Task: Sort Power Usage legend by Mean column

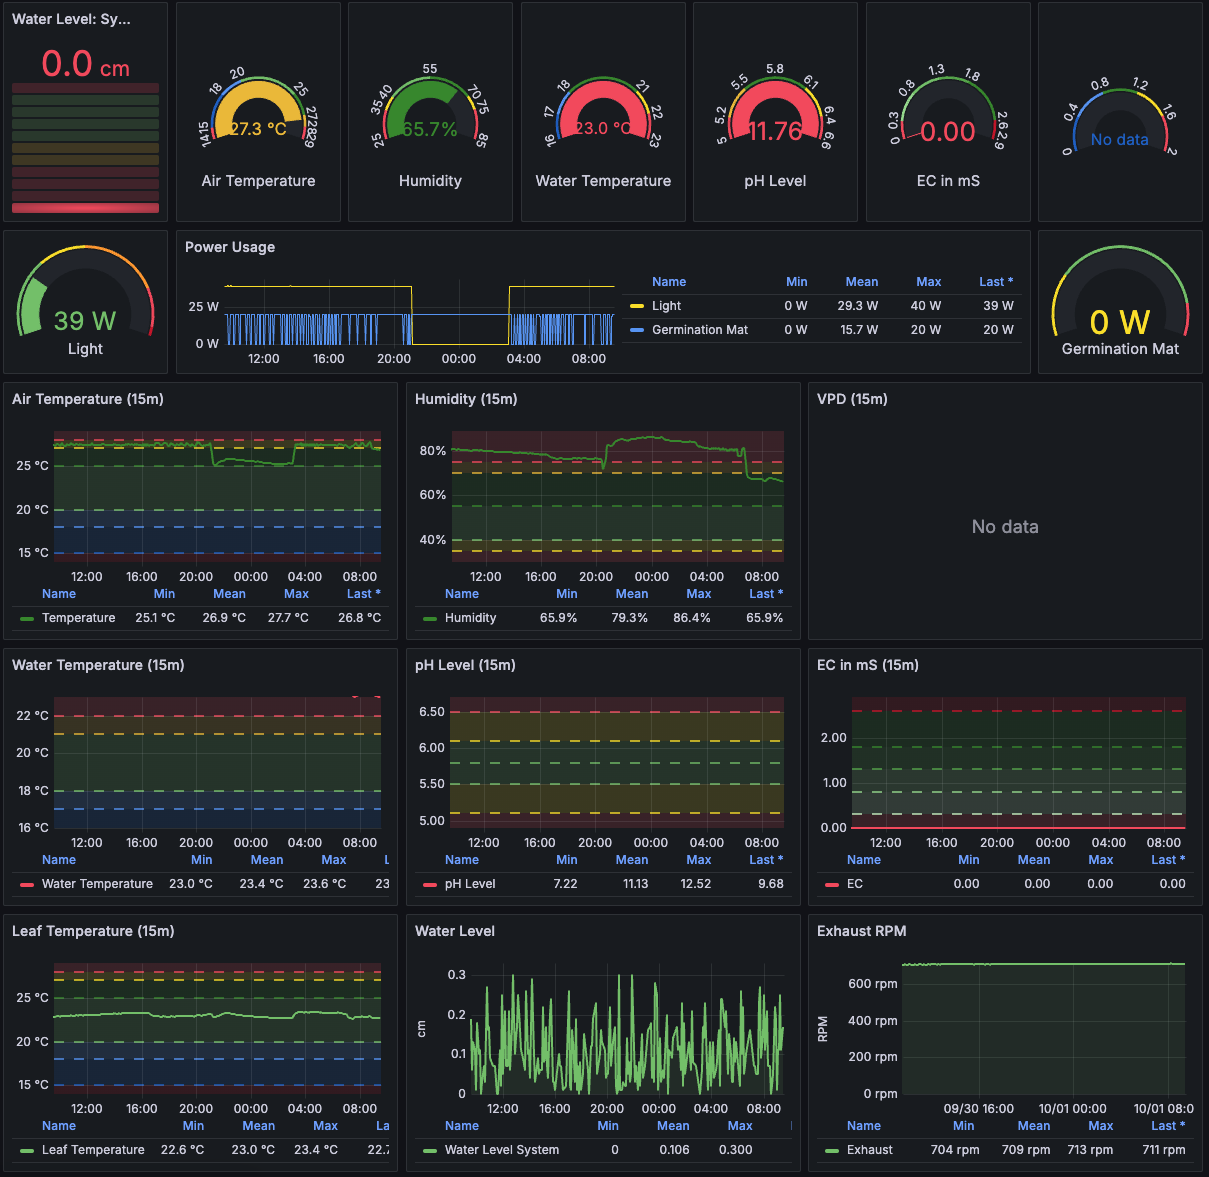Action: (861, 282)
